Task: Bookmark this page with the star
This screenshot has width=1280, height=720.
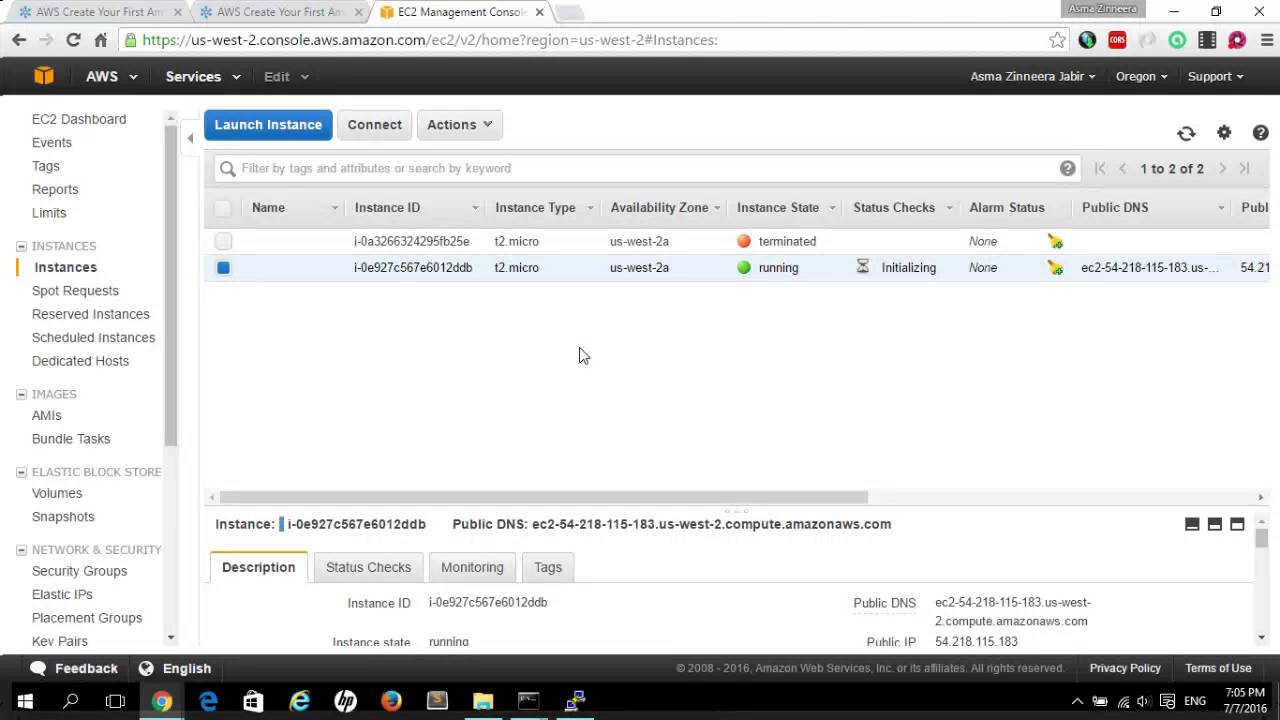Action: [x=1057, y=40]
